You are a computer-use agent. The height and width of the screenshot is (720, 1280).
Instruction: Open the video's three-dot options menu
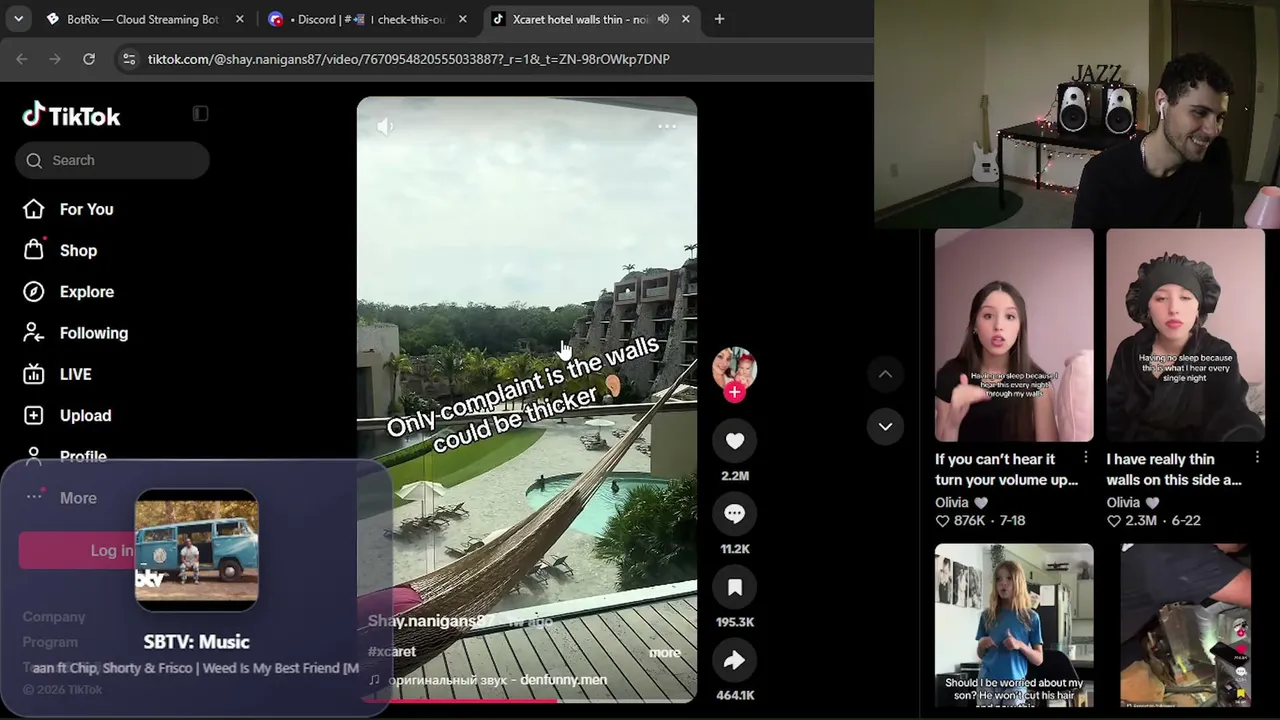click(x=667, y=127)
